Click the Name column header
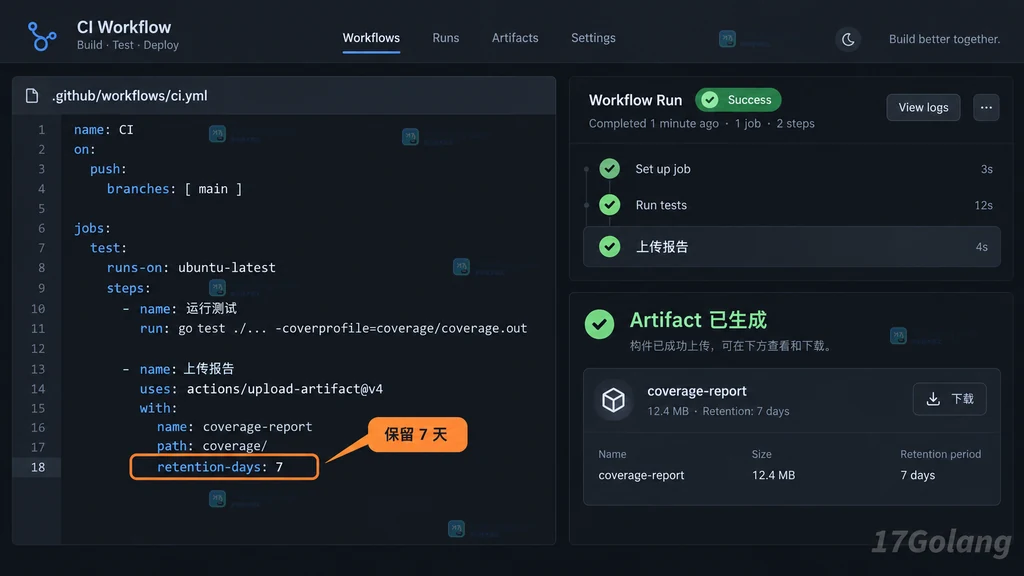Viewport: 1024px width, 576px height. click(612, 454)
